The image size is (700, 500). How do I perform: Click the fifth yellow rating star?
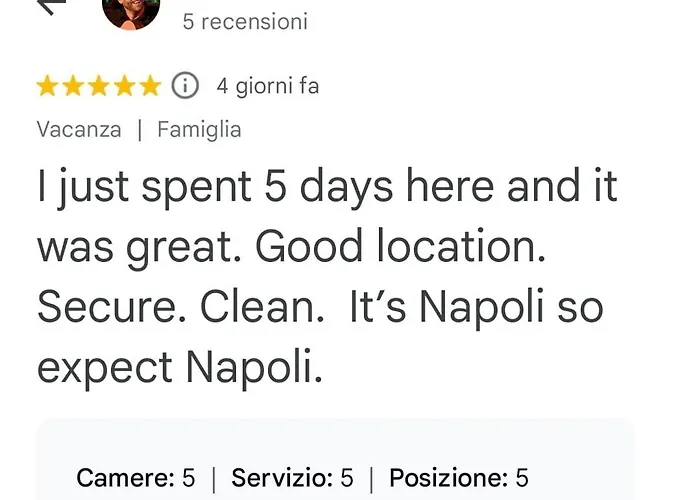[x=149, y=87]
